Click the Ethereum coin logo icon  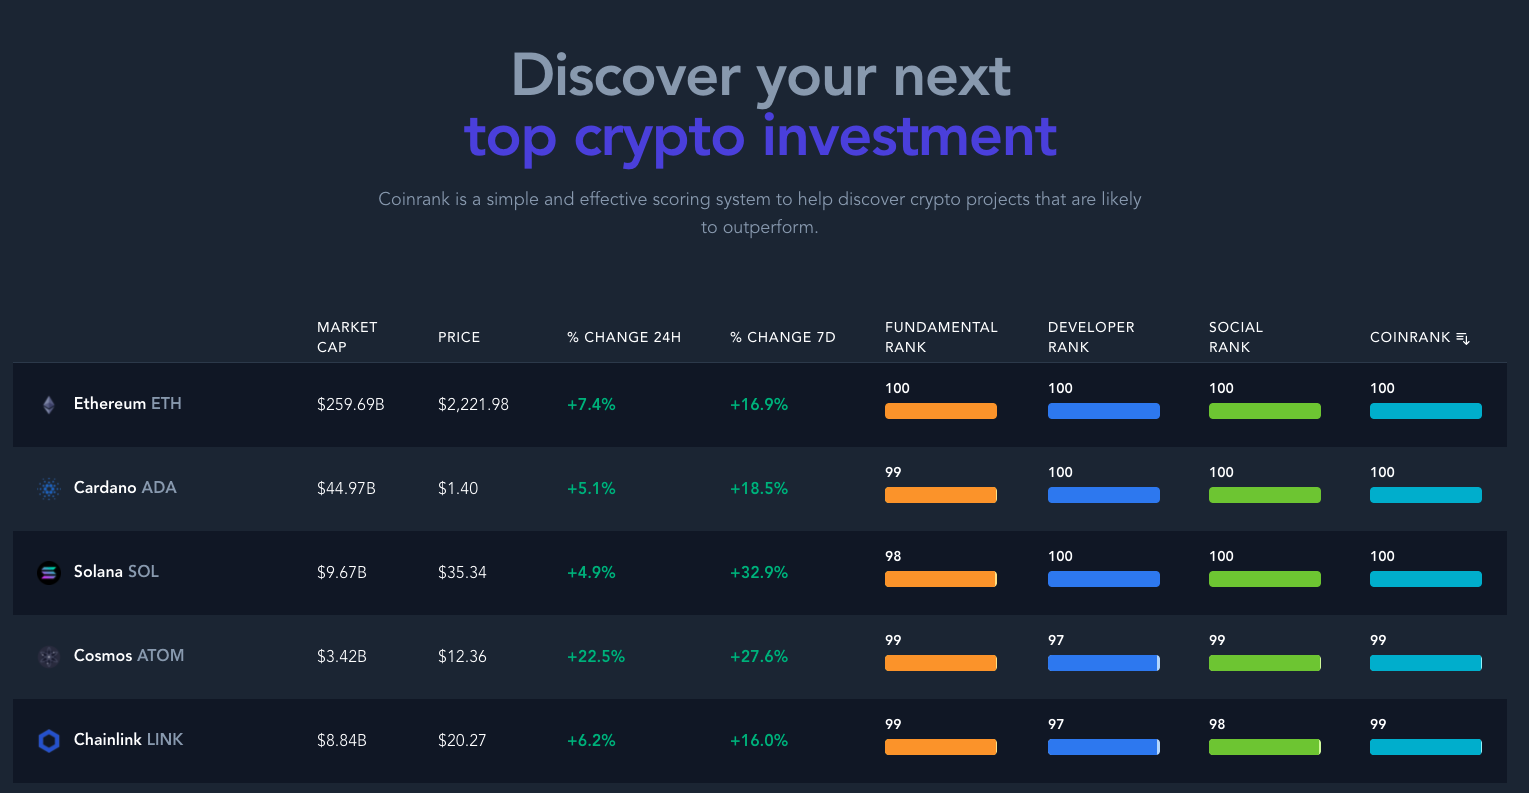[49, 405]
